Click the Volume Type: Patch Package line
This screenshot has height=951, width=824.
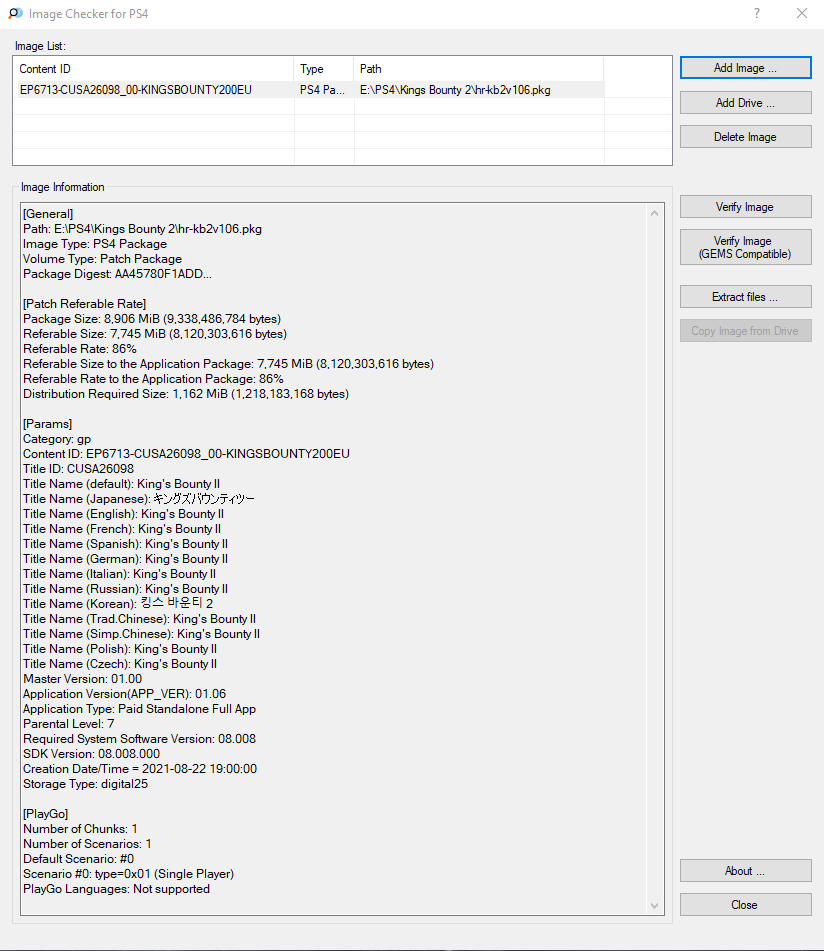[102, 258]
